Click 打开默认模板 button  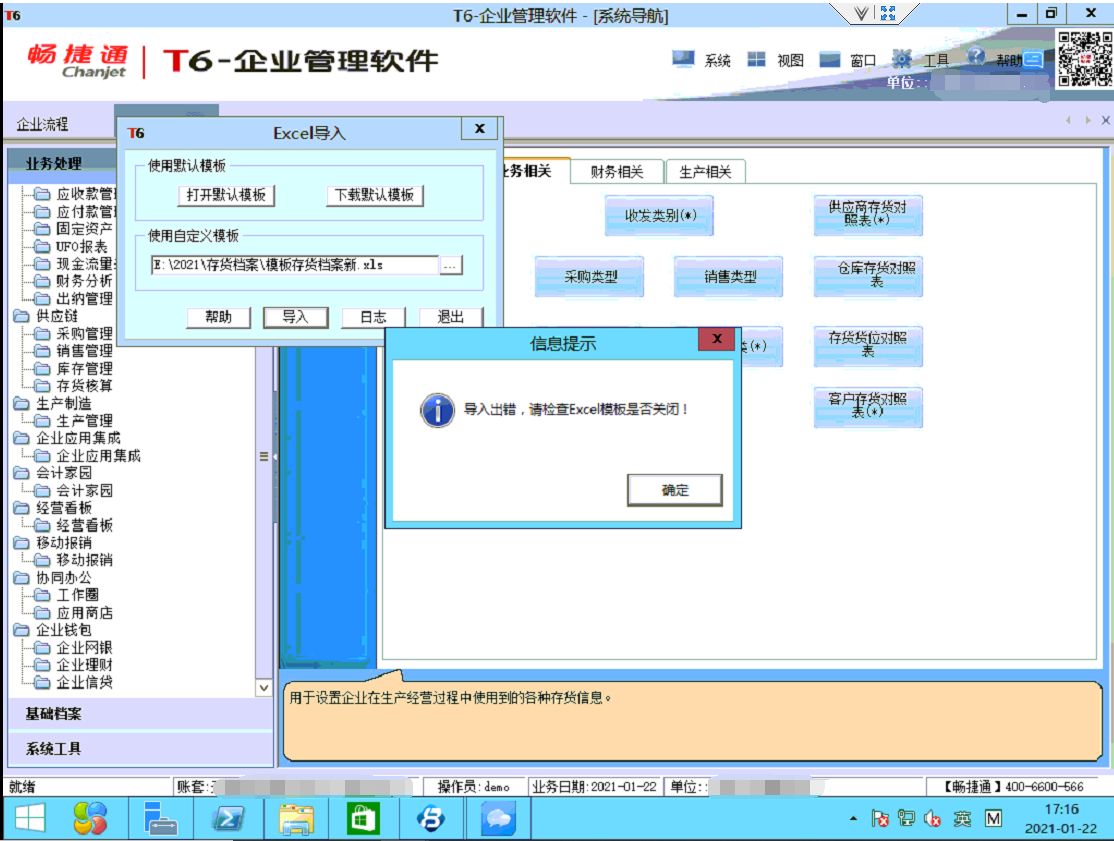226,195
